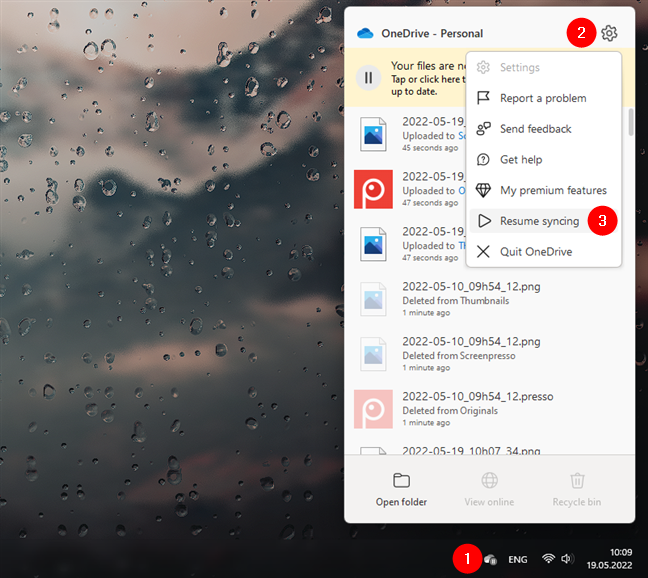
Task: Open the Wi-Fi network tray icon
Action: coord(548,559)
